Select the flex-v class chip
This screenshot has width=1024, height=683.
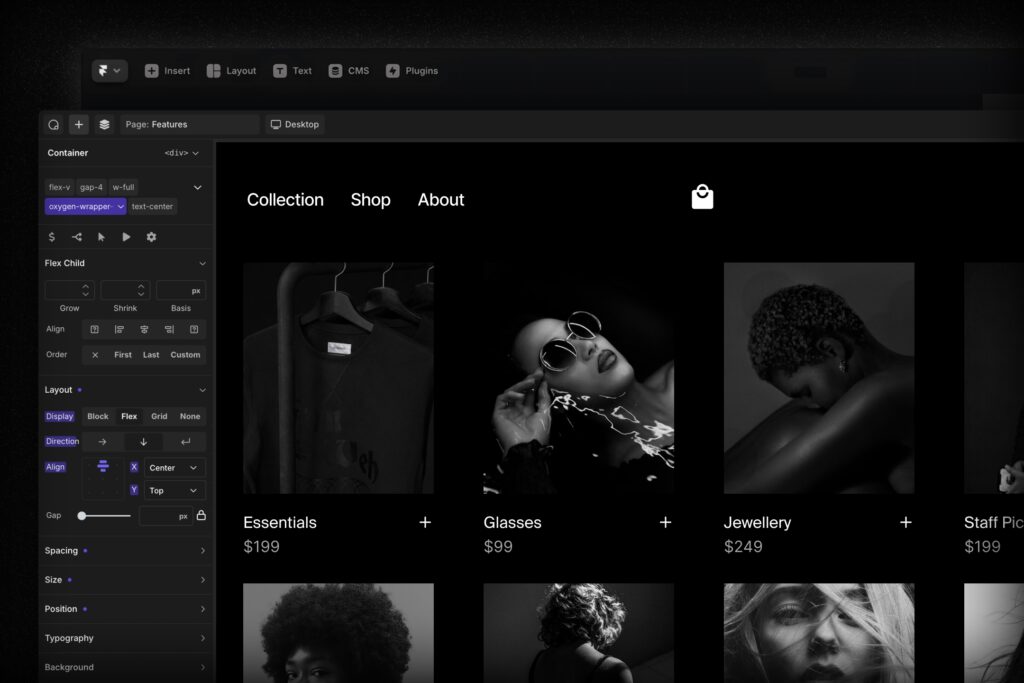click(x=59, y=187)
